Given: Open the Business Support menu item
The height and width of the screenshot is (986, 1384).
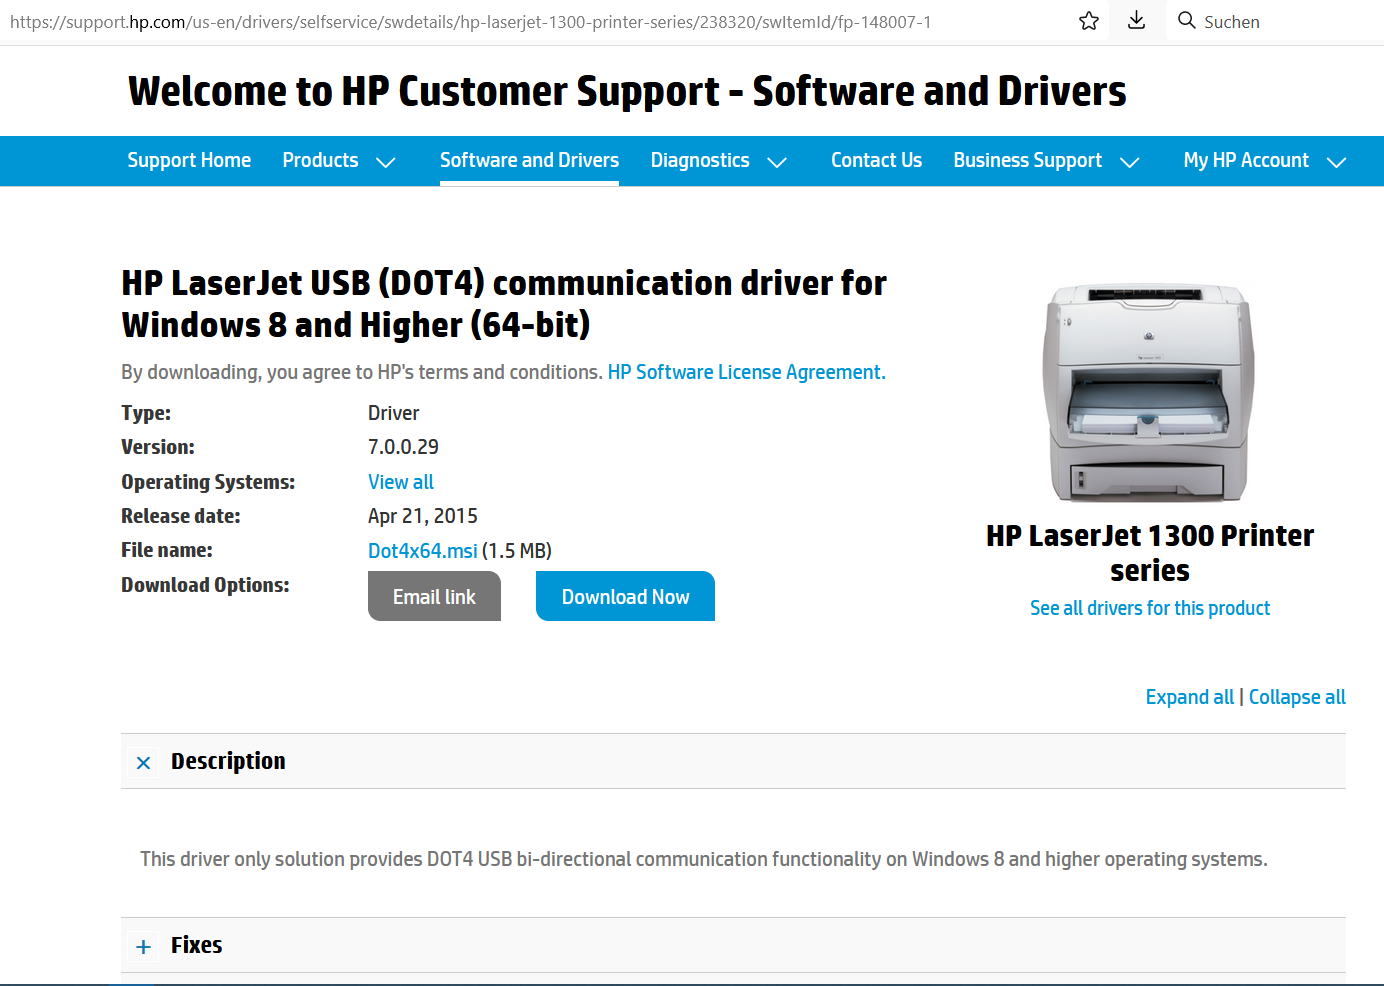Looking at the screenshot, I should pyautogui.click(x=1028, y=160).
